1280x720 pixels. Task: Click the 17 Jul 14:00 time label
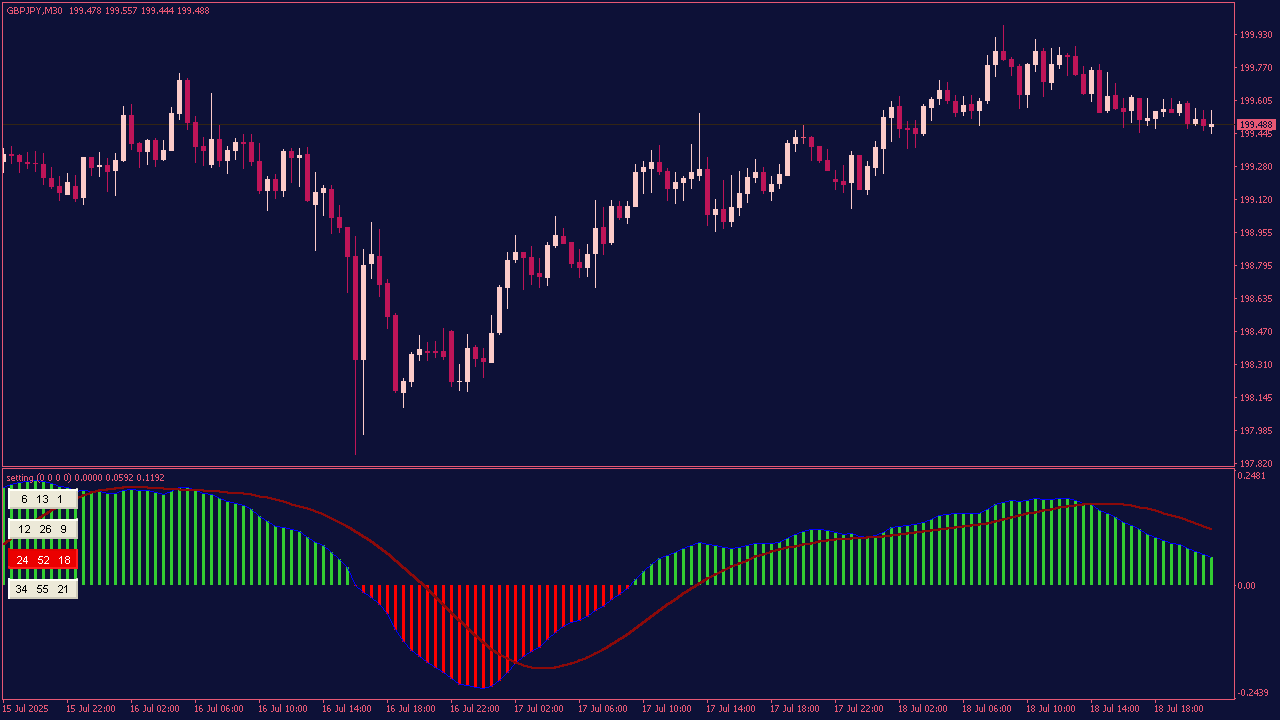click(730, 709)
